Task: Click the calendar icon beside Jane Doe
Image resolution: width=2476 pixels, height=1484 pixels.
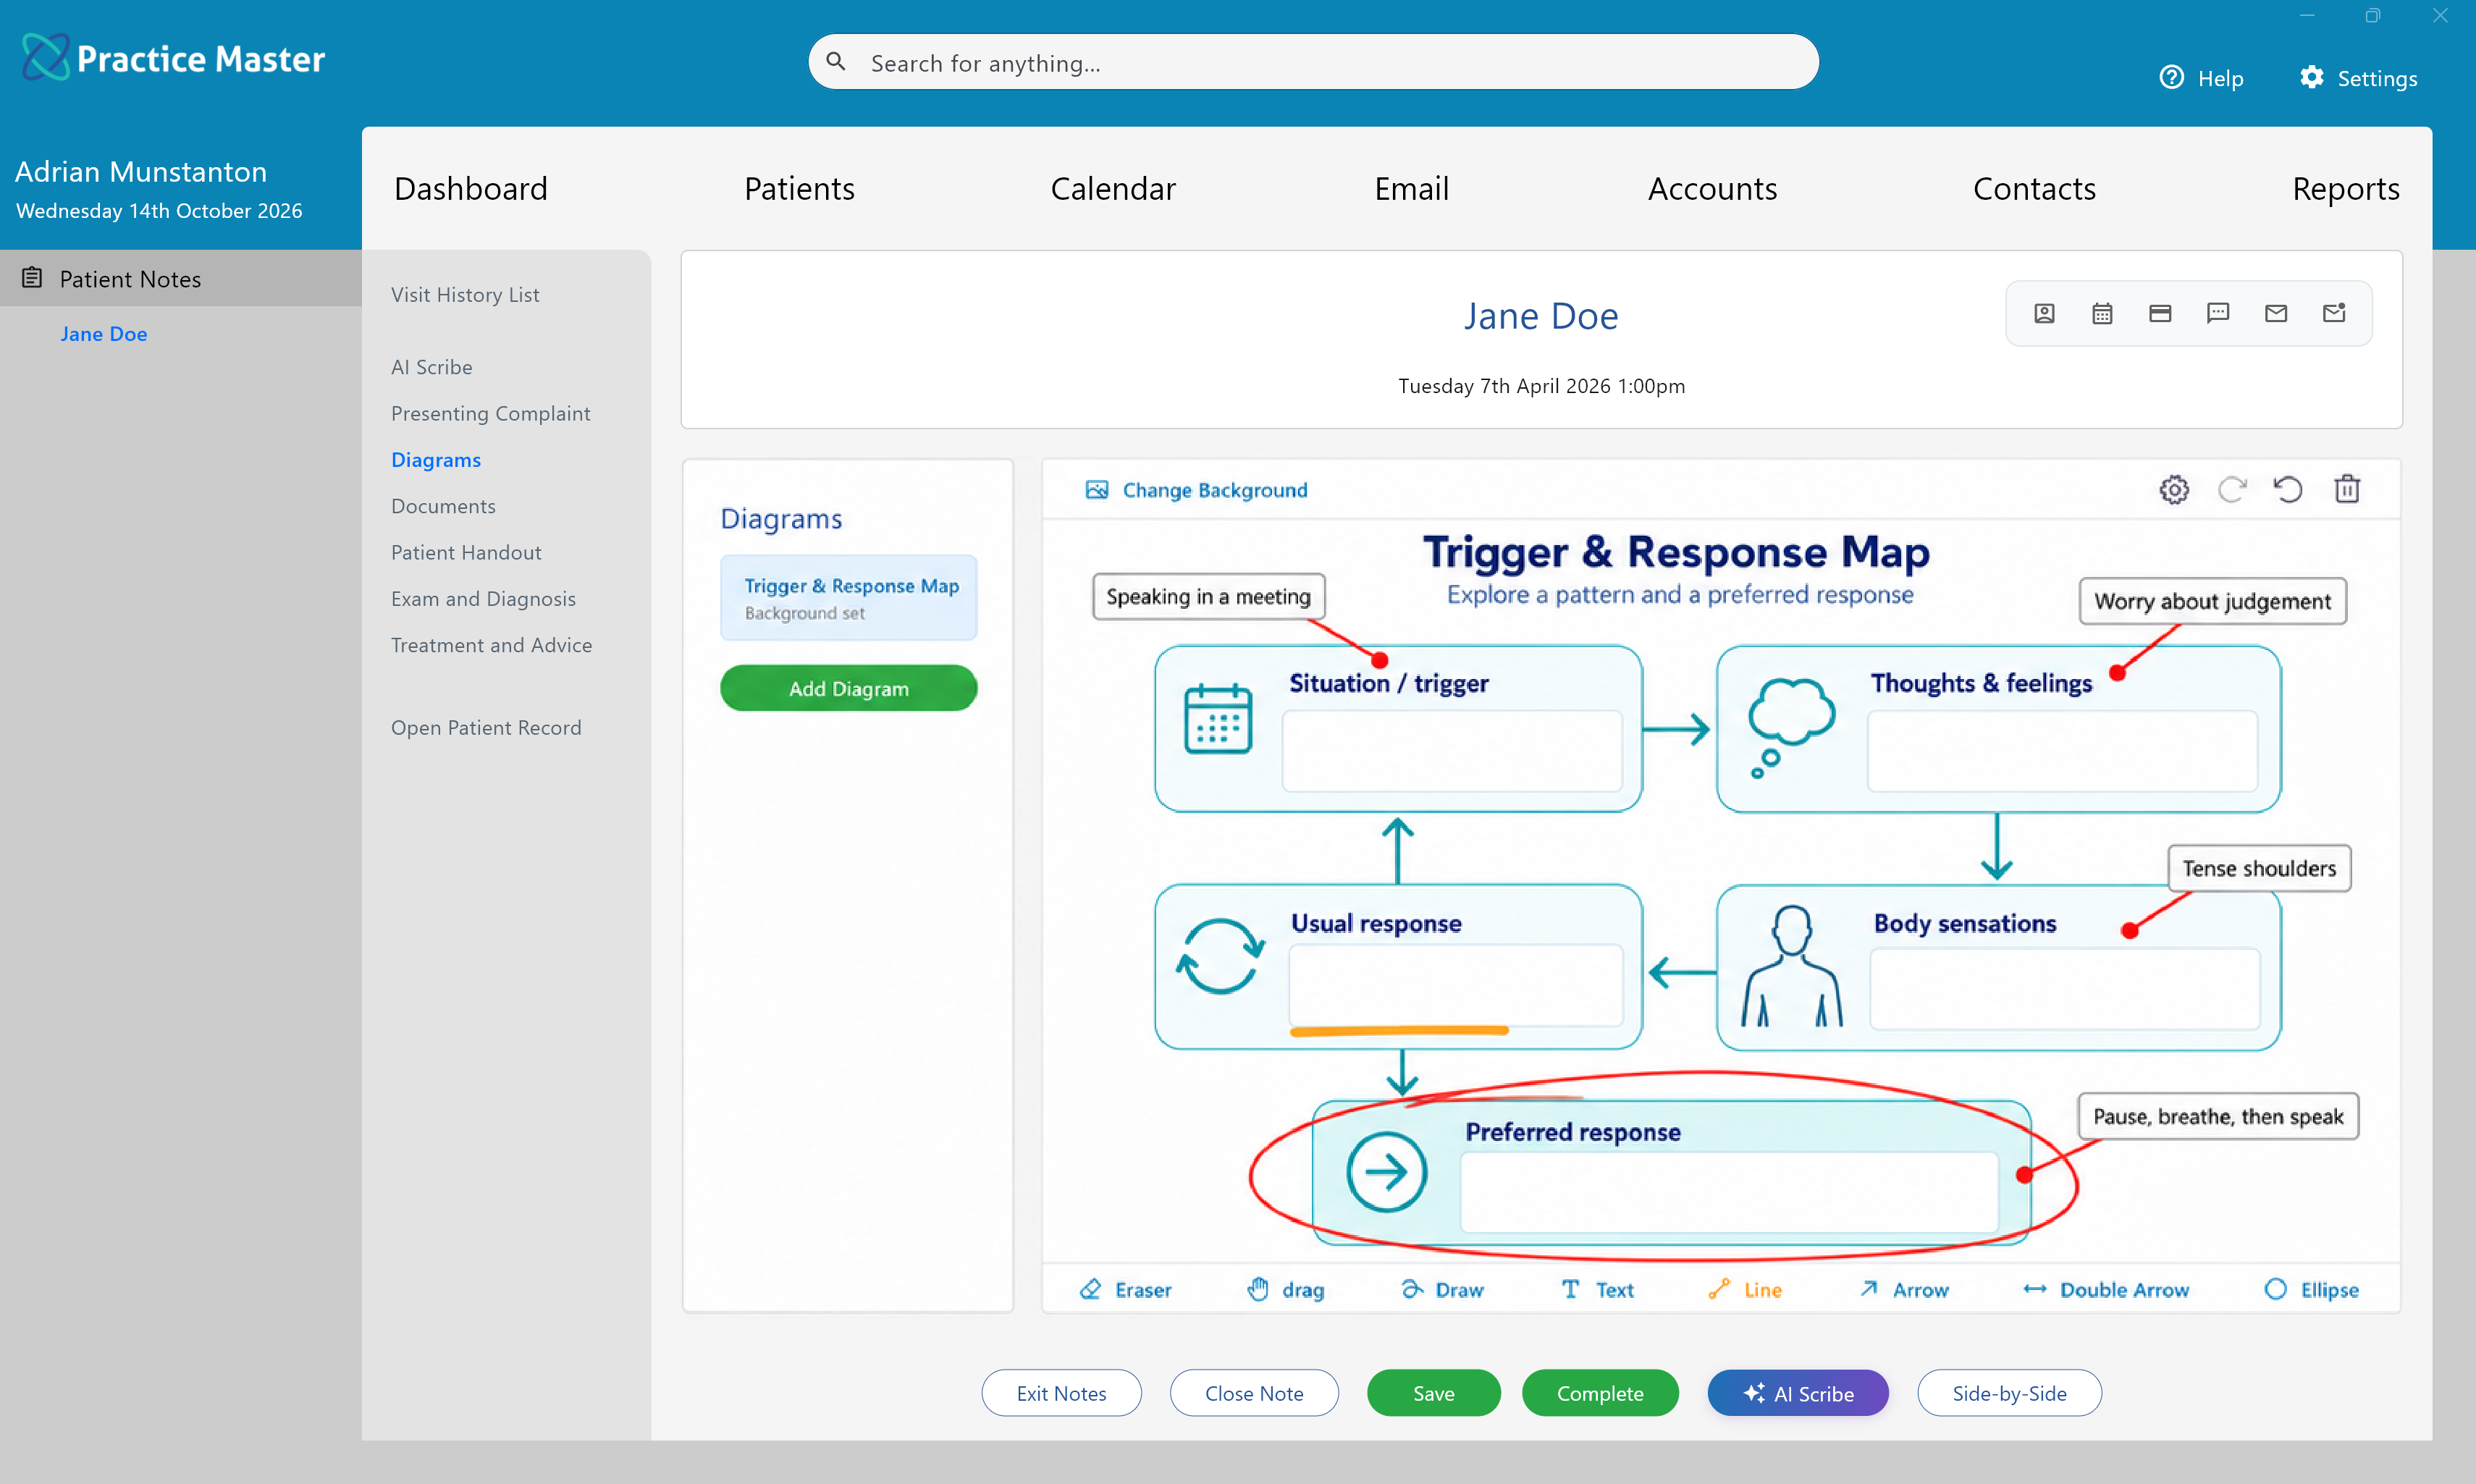Action: 2102,314
